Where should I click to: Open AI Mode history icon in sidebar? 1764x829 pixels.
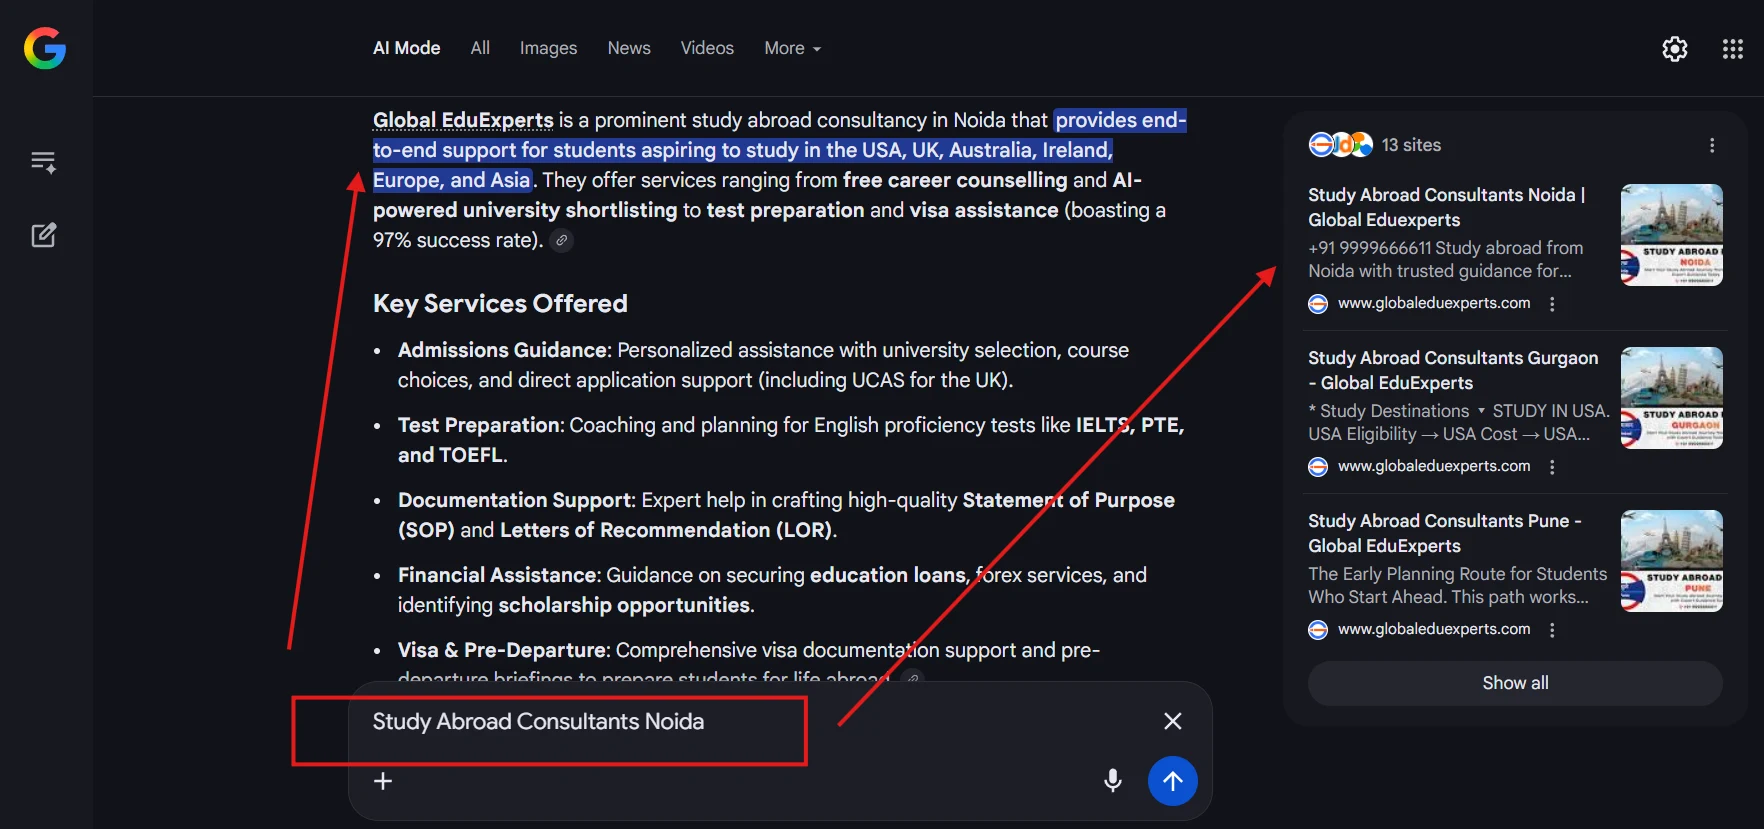43,162
